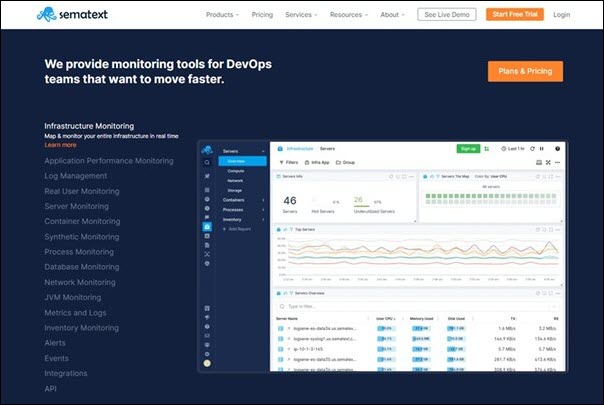Click the search icon in dashboard sidebar
604x405 pixels.
click(207, 163)
